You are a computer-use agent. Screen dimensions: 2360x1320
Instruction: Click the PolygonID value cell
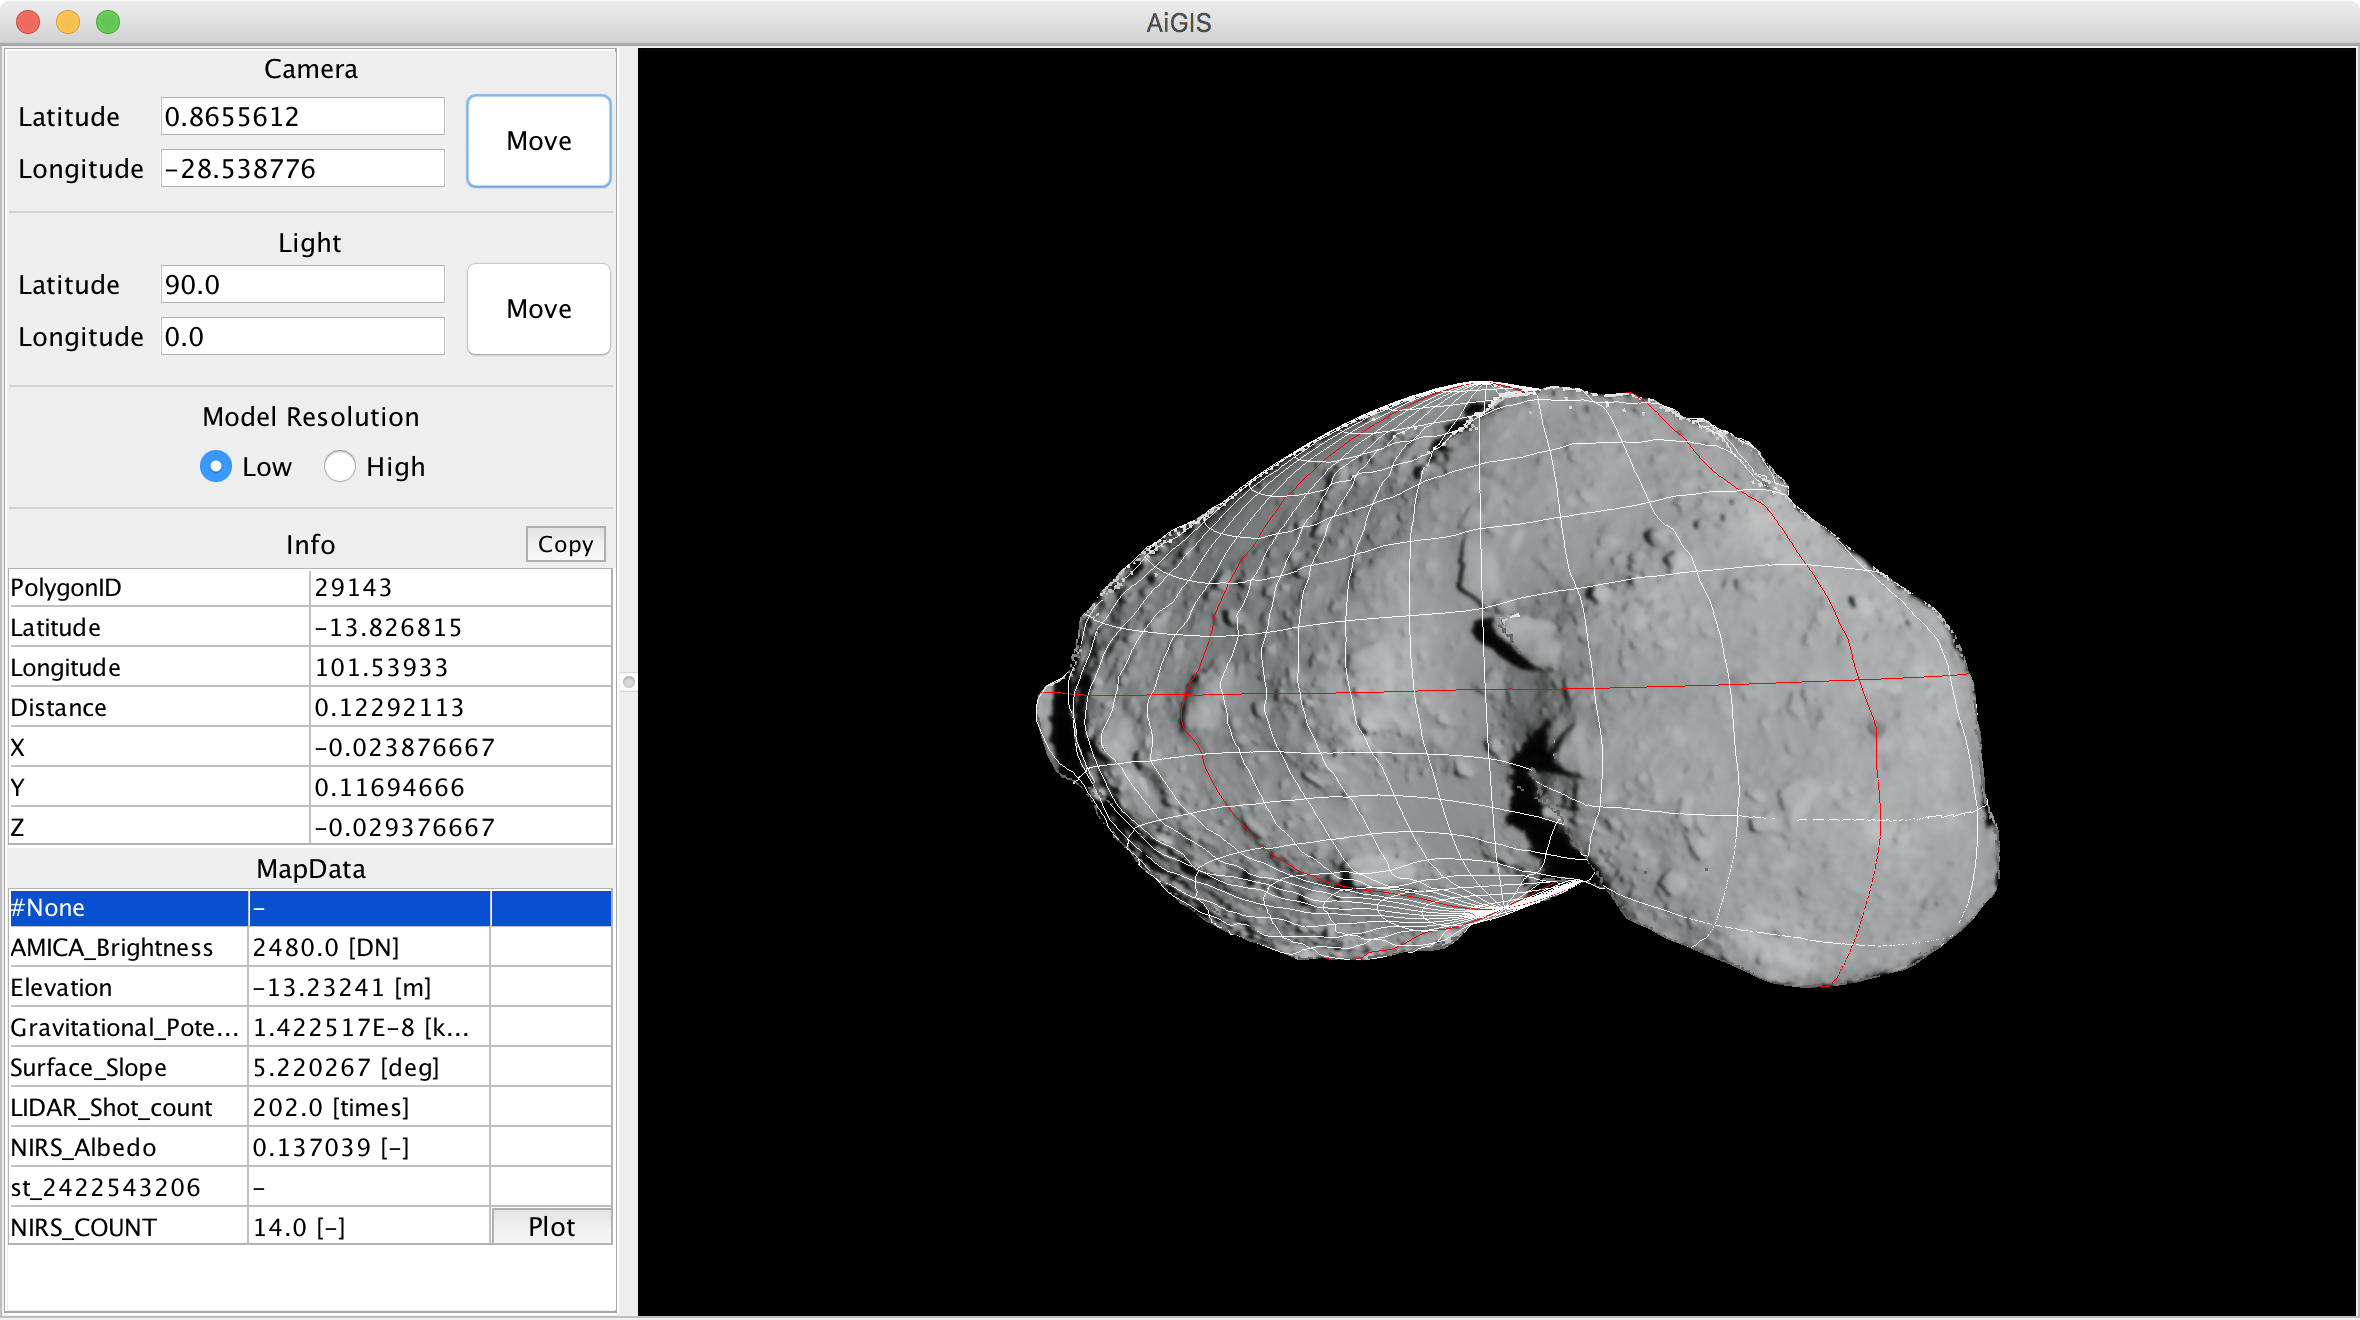pos(460,588)
